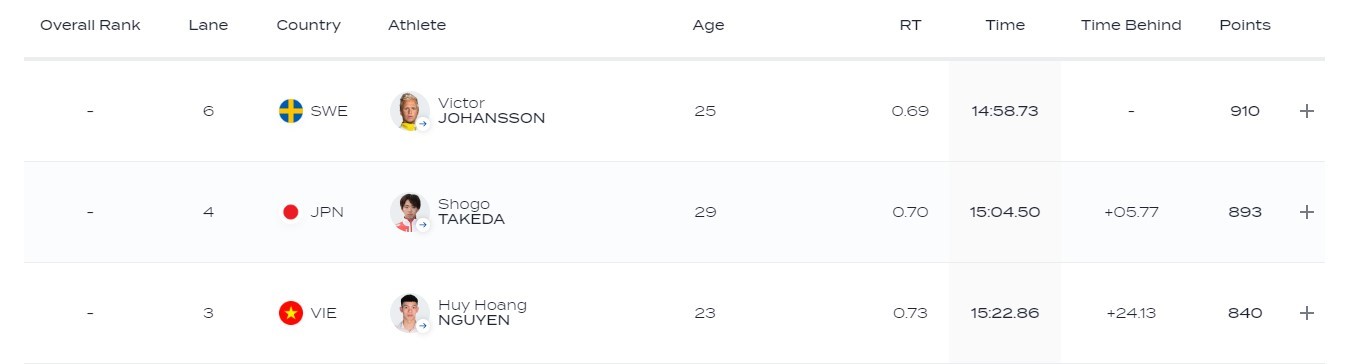The width and height of the screenshot is (1349, 364).
Task: Sort by the Points column header
Action: click(1245, 25)
